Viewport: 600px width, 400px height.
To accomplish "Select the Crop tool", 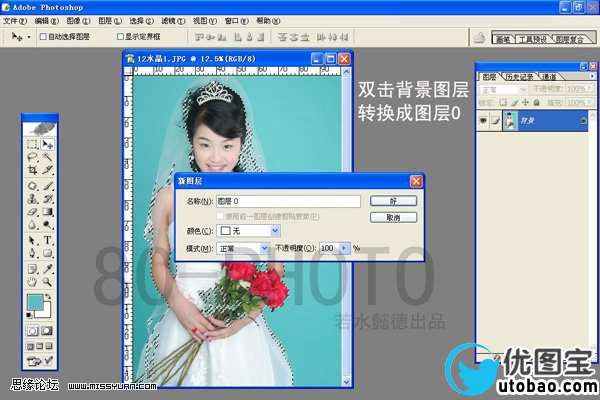I will tap(33, 170).
